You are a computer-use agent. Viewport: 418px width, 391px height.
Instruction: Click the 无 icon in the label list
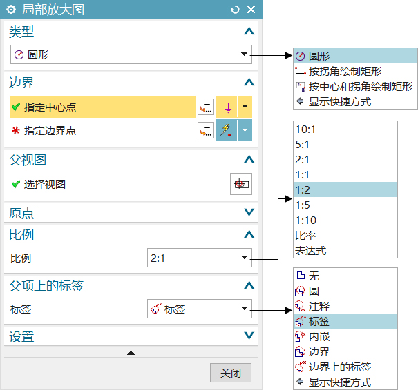pos(300,275)
